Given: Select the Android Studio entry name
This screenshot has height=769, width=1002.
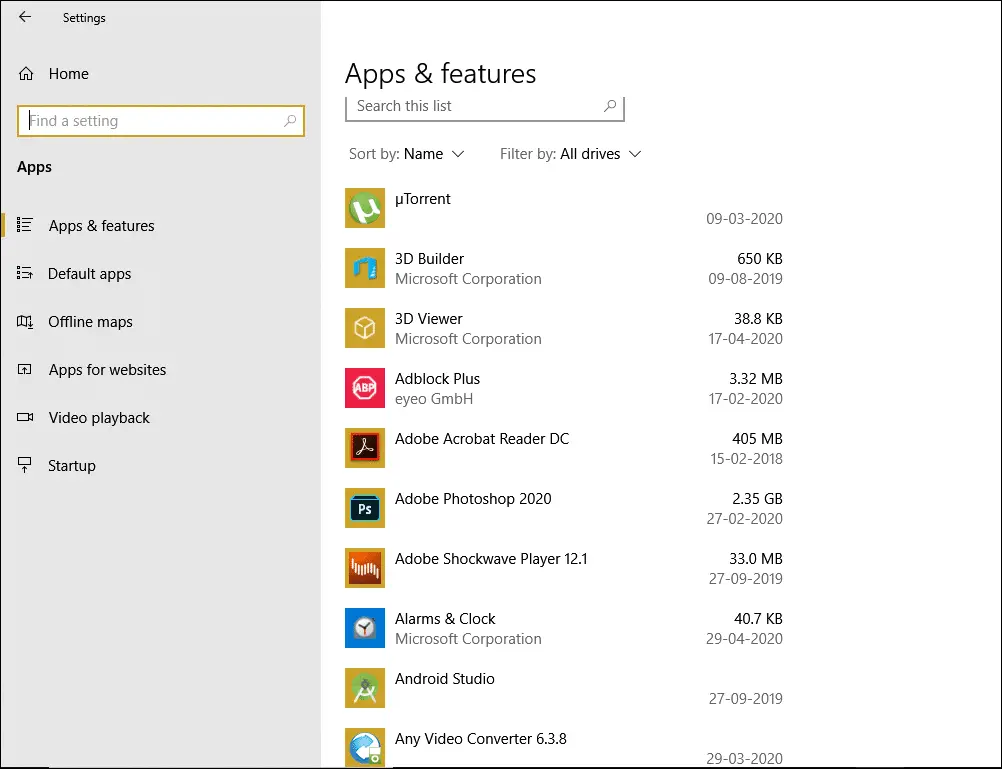Looking at the screenshot, I should 445,680.
